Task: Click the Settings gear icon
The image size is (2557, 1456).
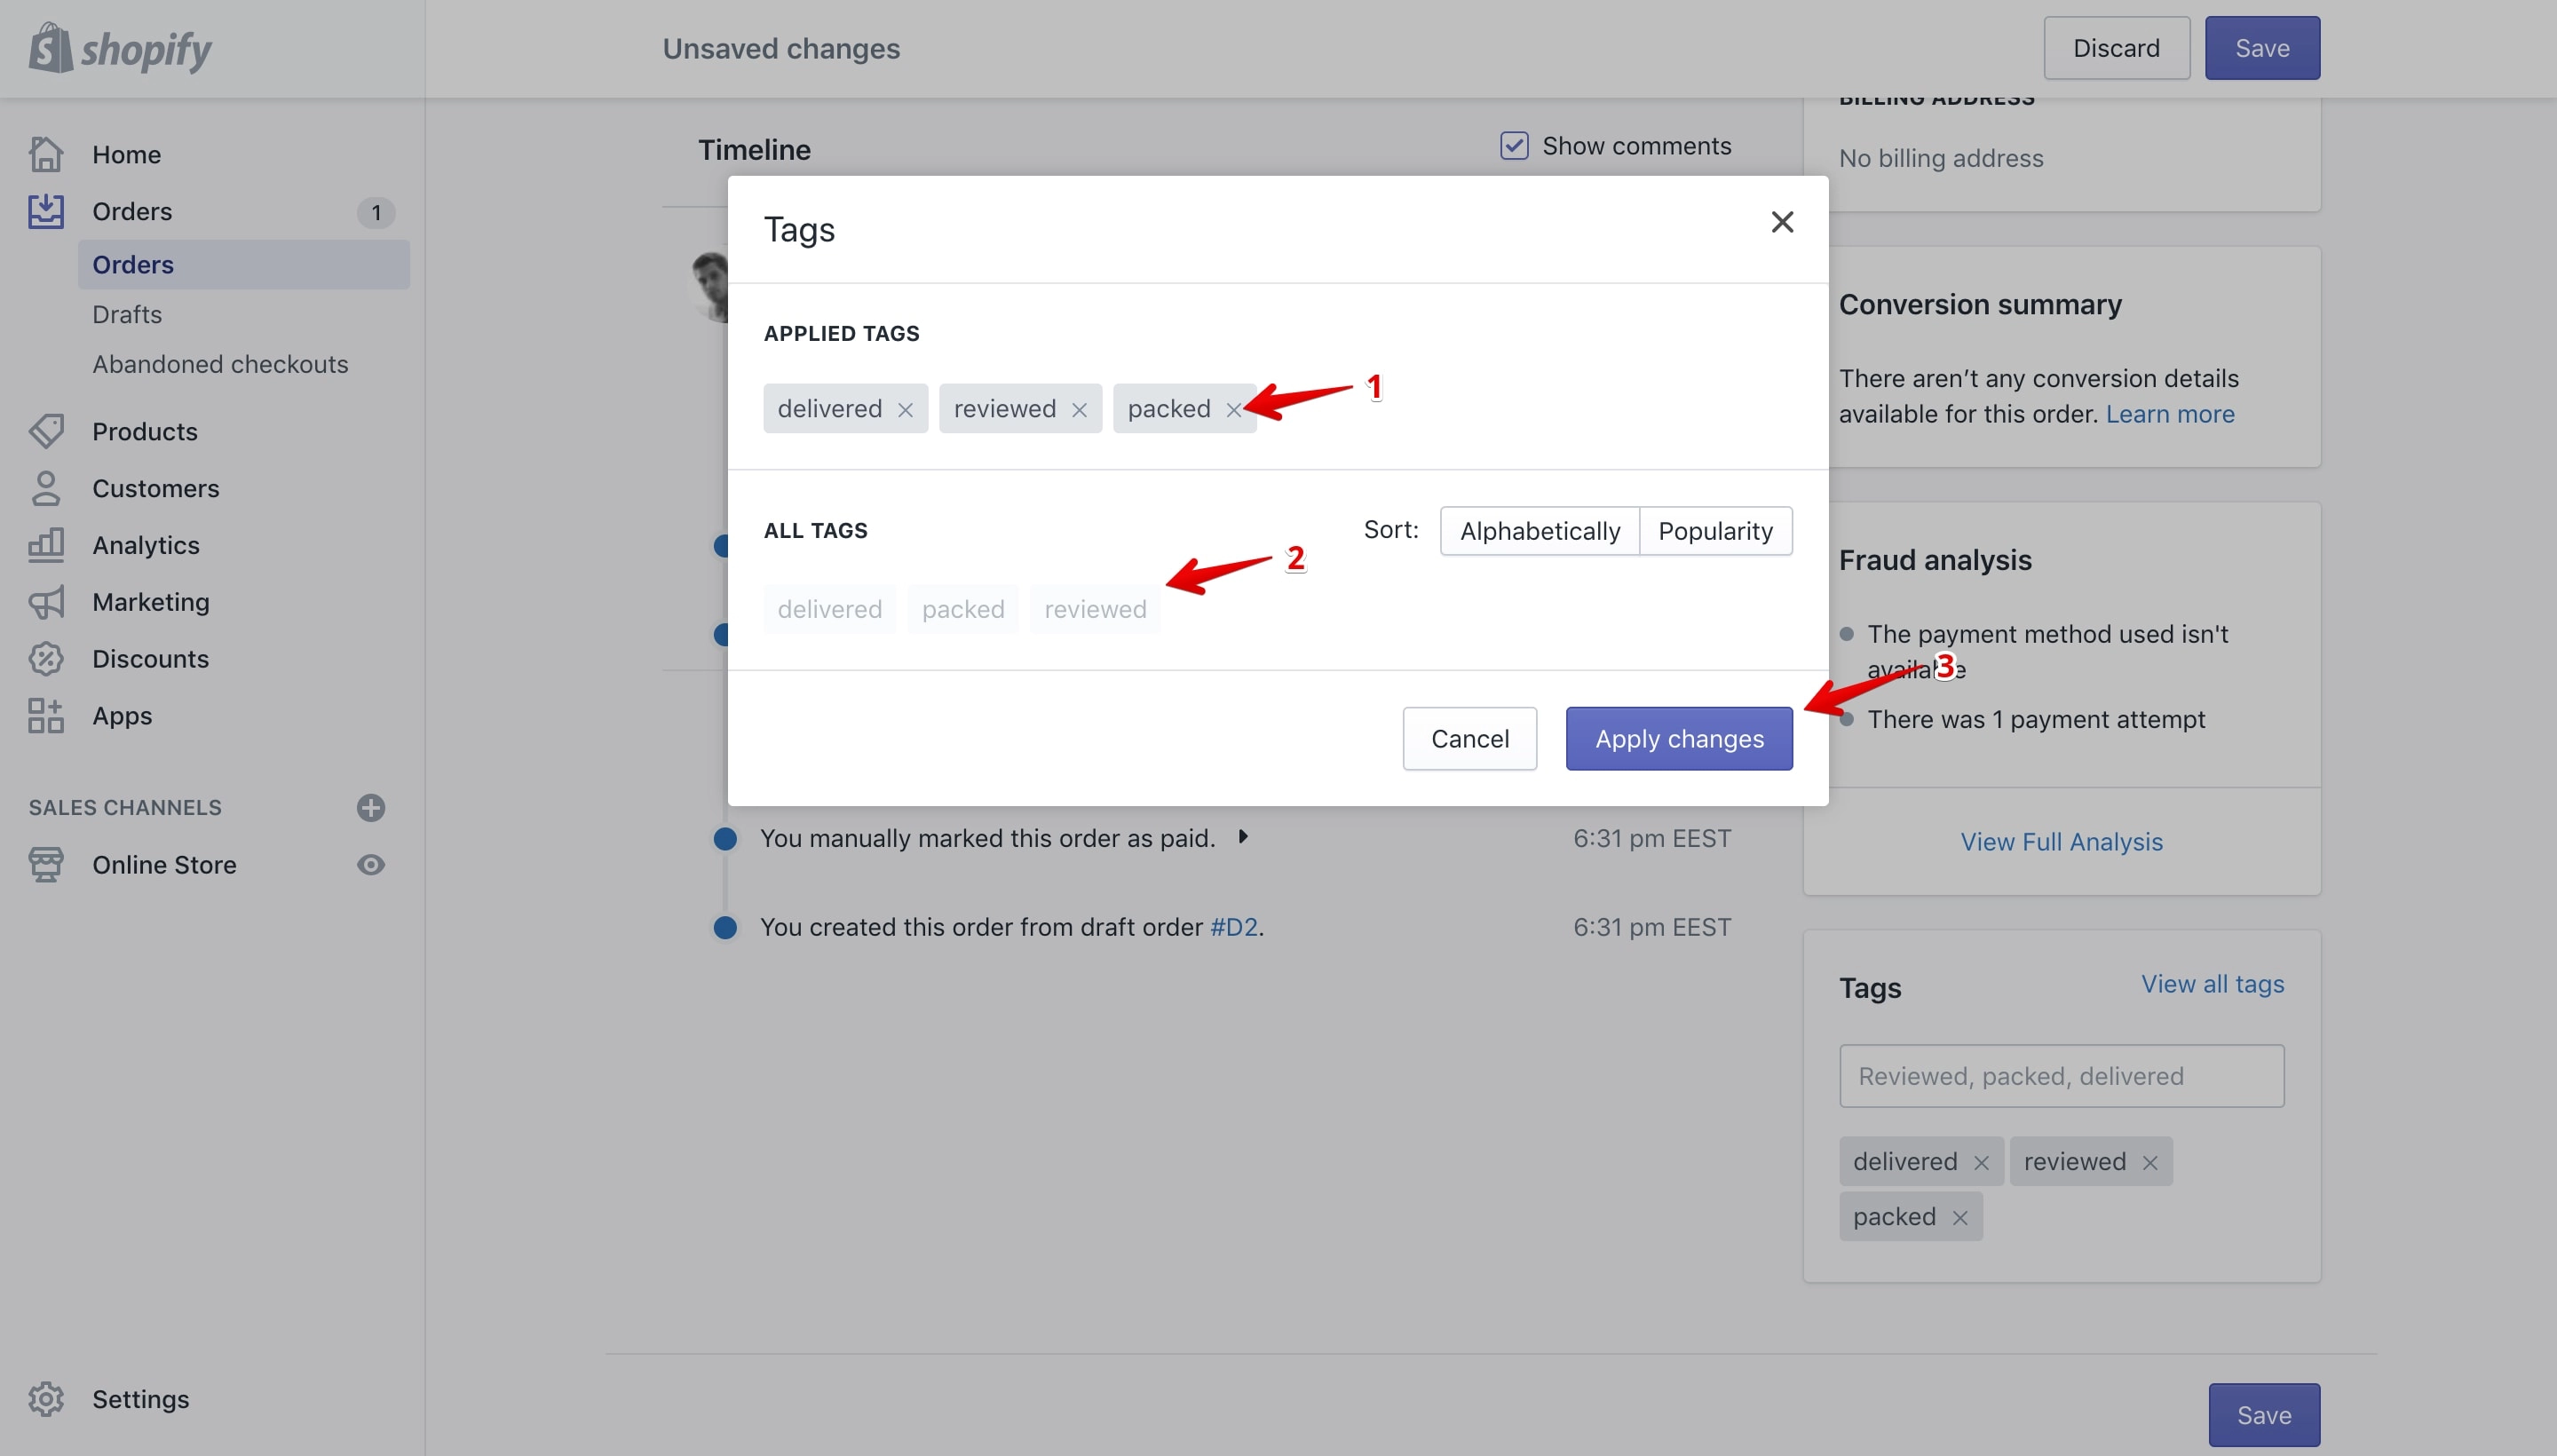Action: coord(46,1399)
